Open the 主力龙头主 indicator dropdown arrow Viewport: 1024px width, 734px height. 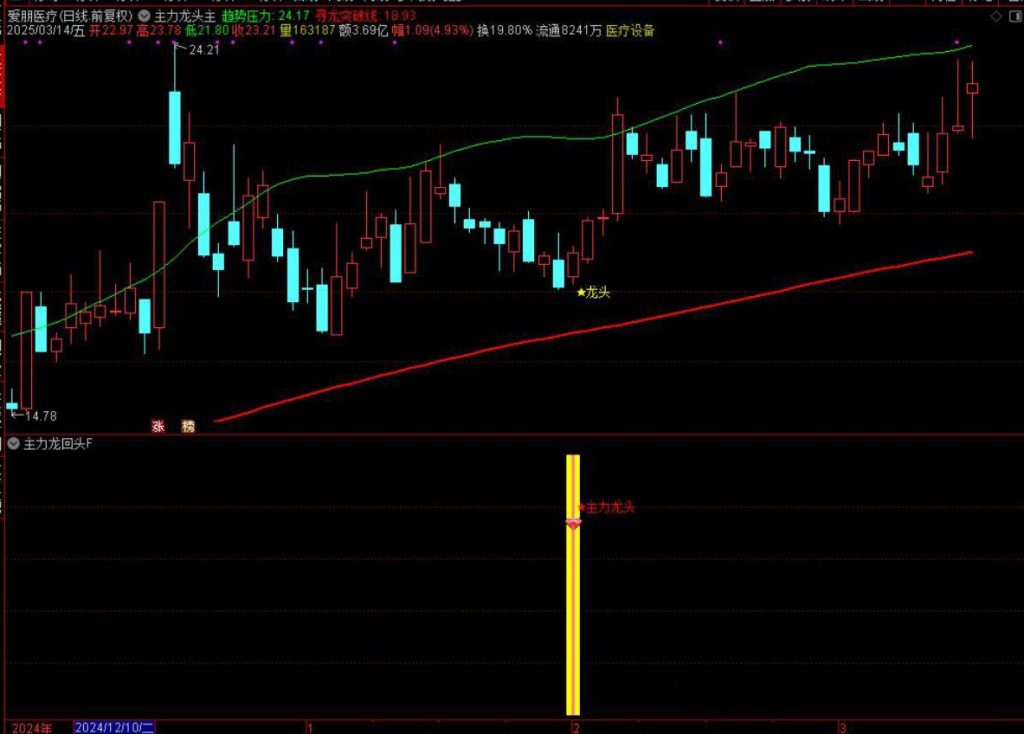point(147,16)
